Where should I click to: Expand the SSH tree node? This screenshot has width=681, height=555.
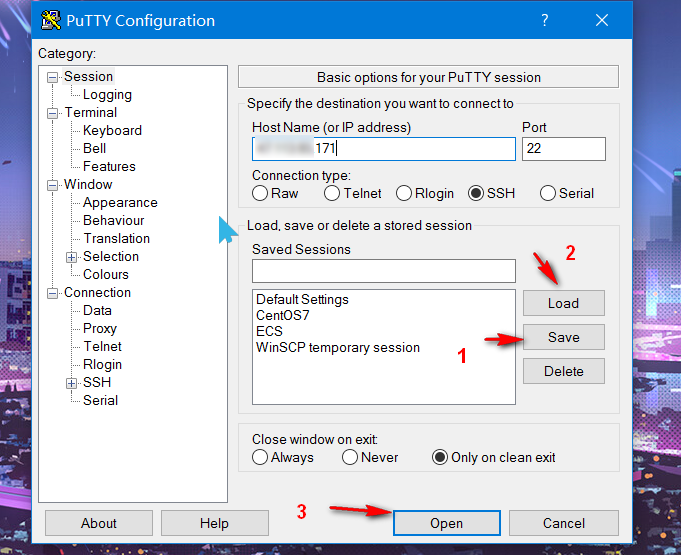click(71, 383)
